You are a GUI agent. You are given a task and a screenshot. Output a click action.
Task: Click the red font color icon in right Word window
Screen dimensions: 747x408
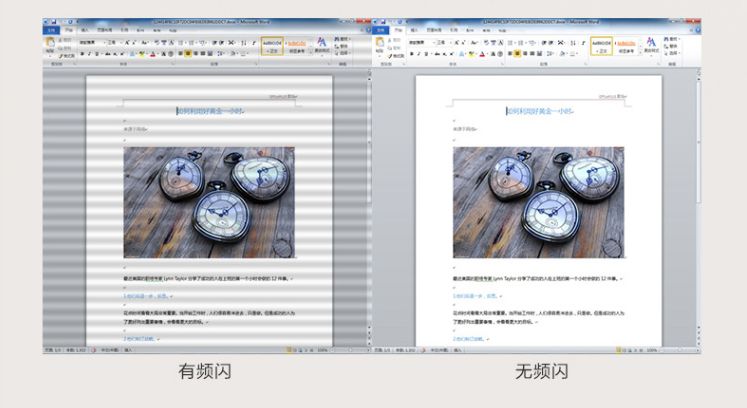[482, 54]
